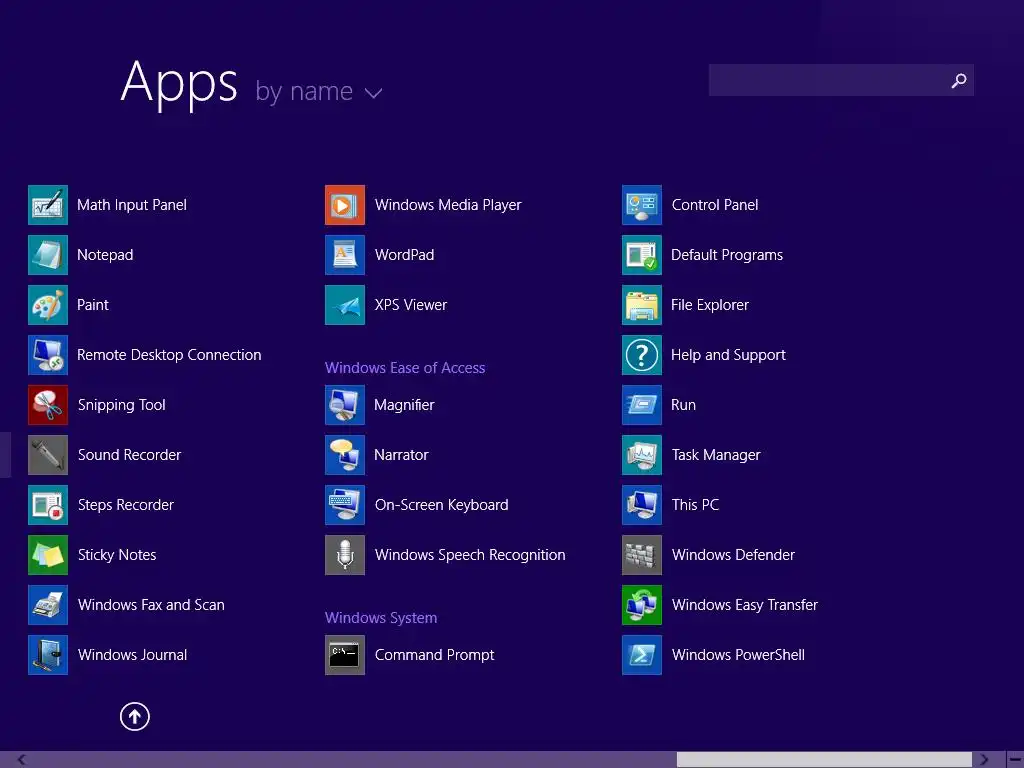Screen dimensions: 1024x768
Task: Click the Windows System group heading
Action: tap(381, 618)
